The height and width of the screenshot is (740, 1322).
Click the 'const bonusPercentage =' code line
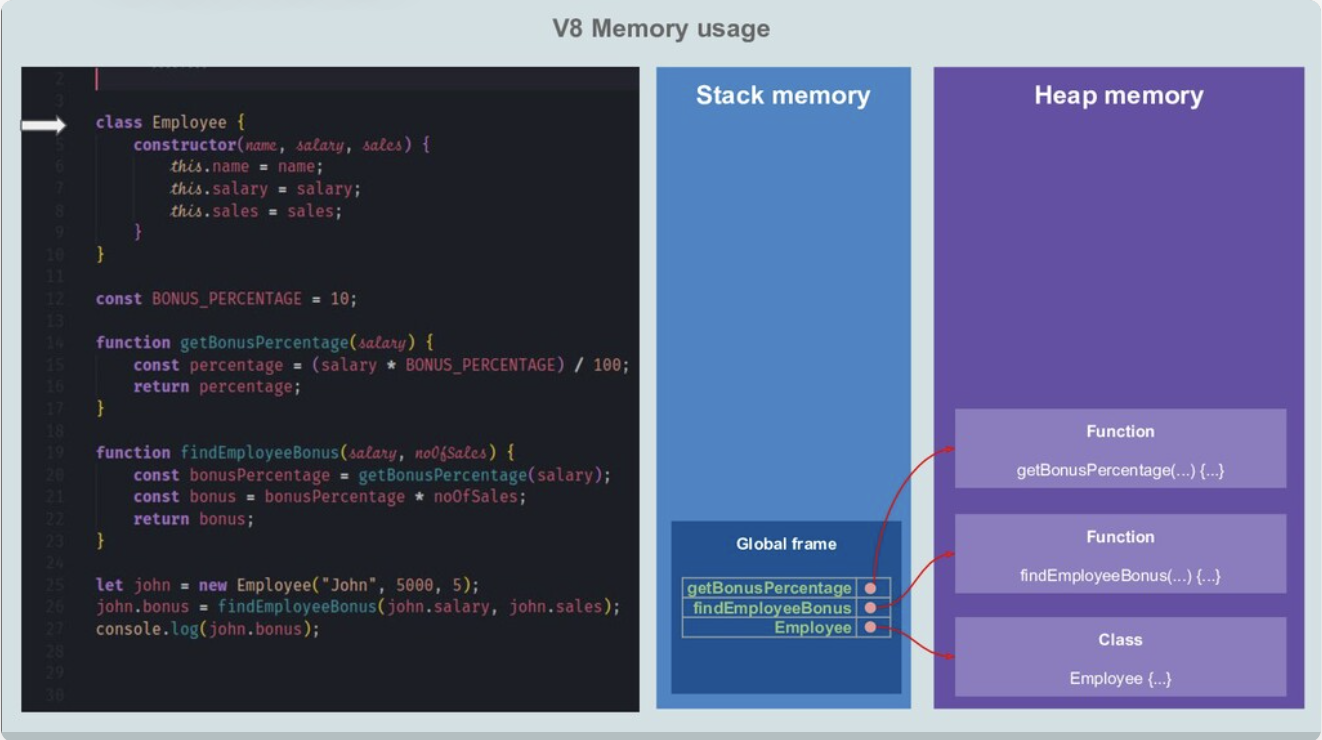372,475
